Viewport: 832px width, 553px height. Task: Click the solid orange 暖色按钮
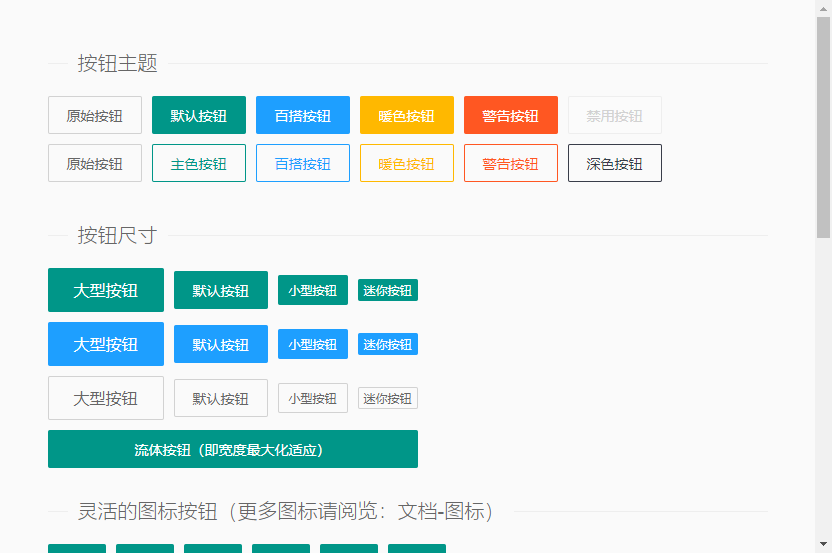pyautogui.click(x=407, y=115)
